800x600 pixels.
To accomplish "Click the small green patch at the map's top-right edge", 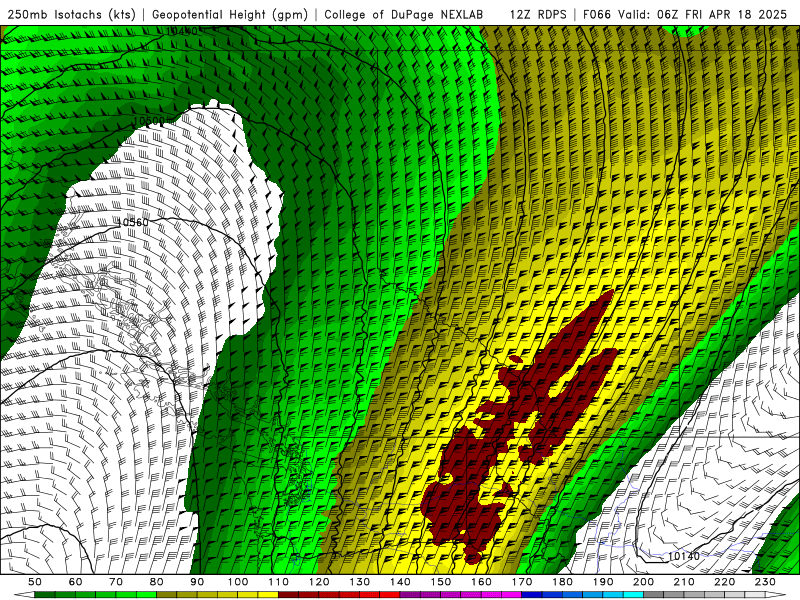I will [x=685, y=31].
